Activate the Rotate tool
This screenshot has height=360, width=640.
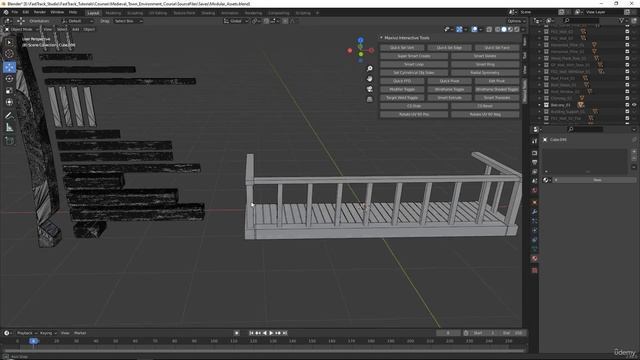(9, 78)
